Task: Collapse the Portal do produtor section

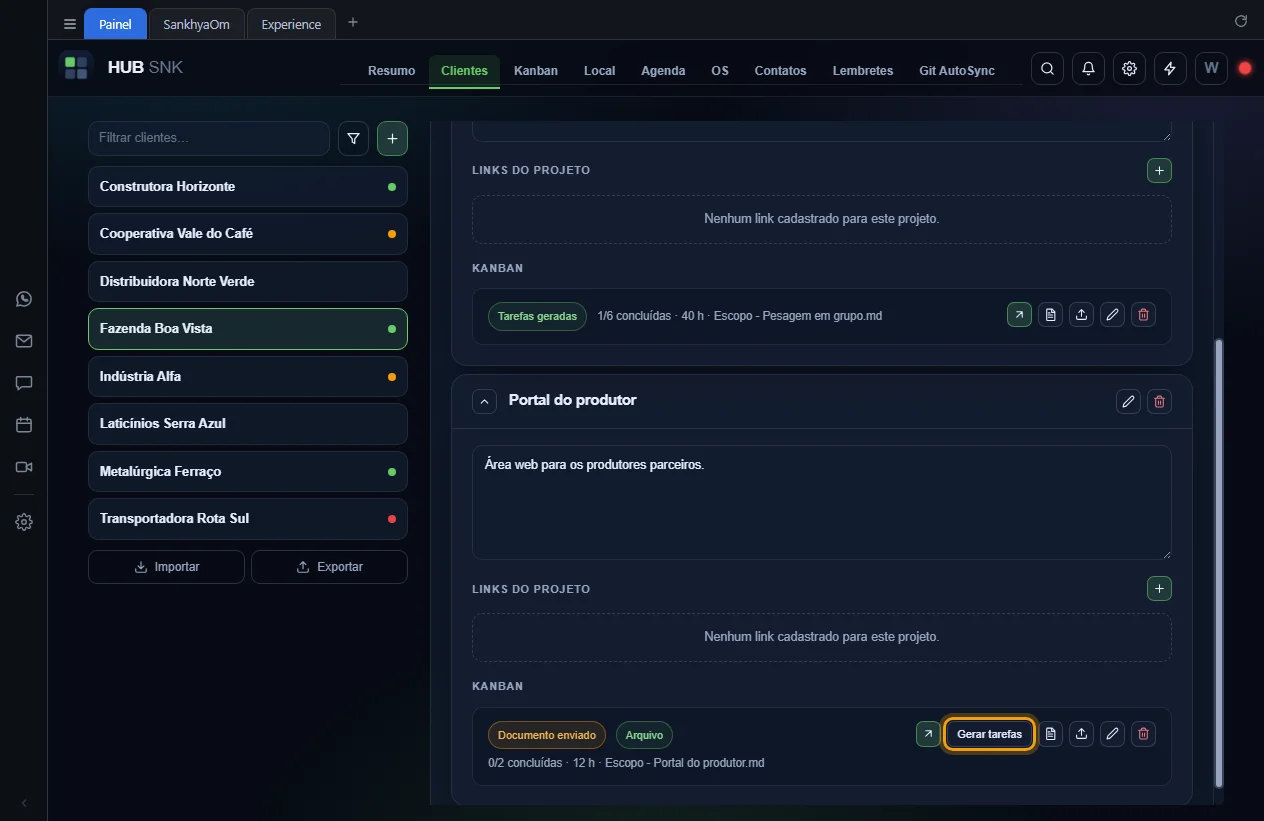Action: point(484,401)
